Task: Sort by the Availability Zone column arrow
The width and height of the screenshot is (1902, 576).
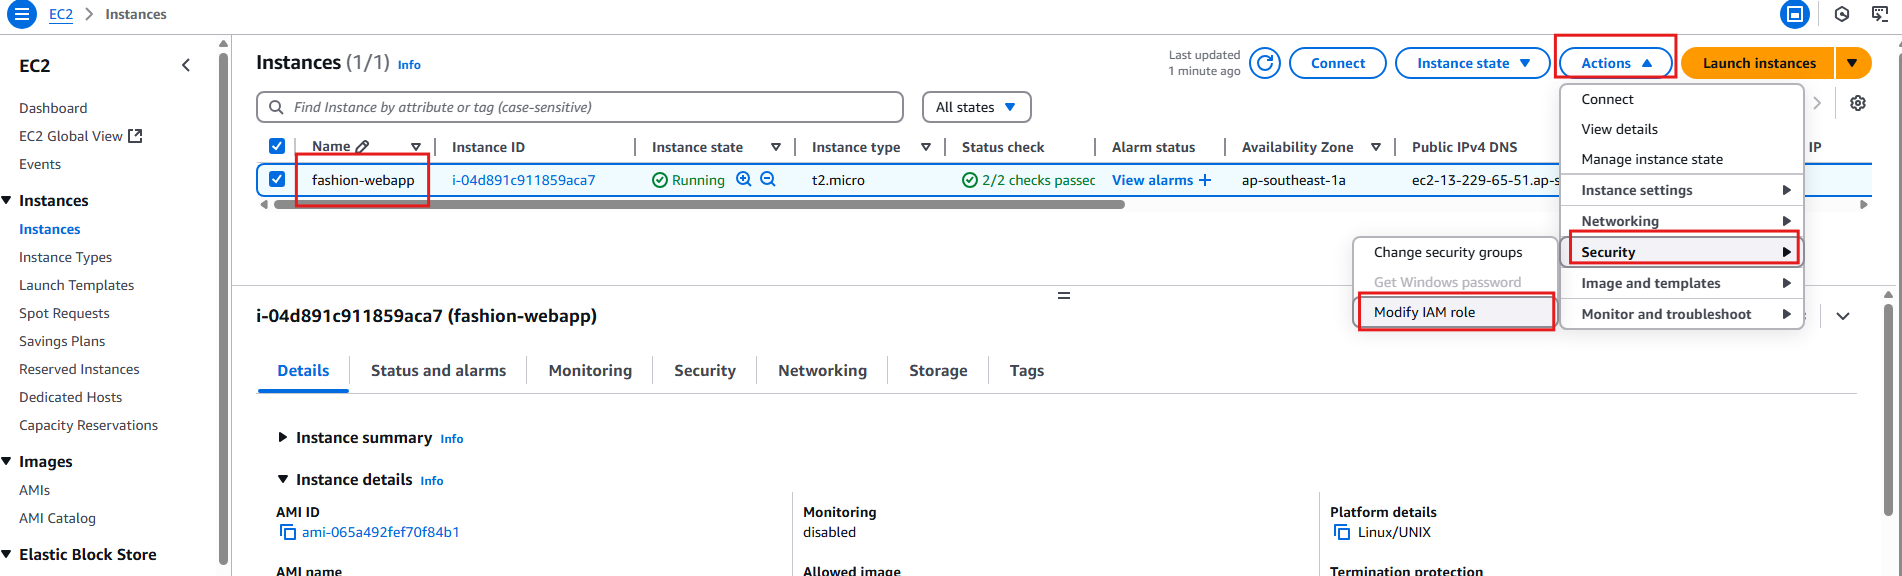Action: (x=1376, y=147)
